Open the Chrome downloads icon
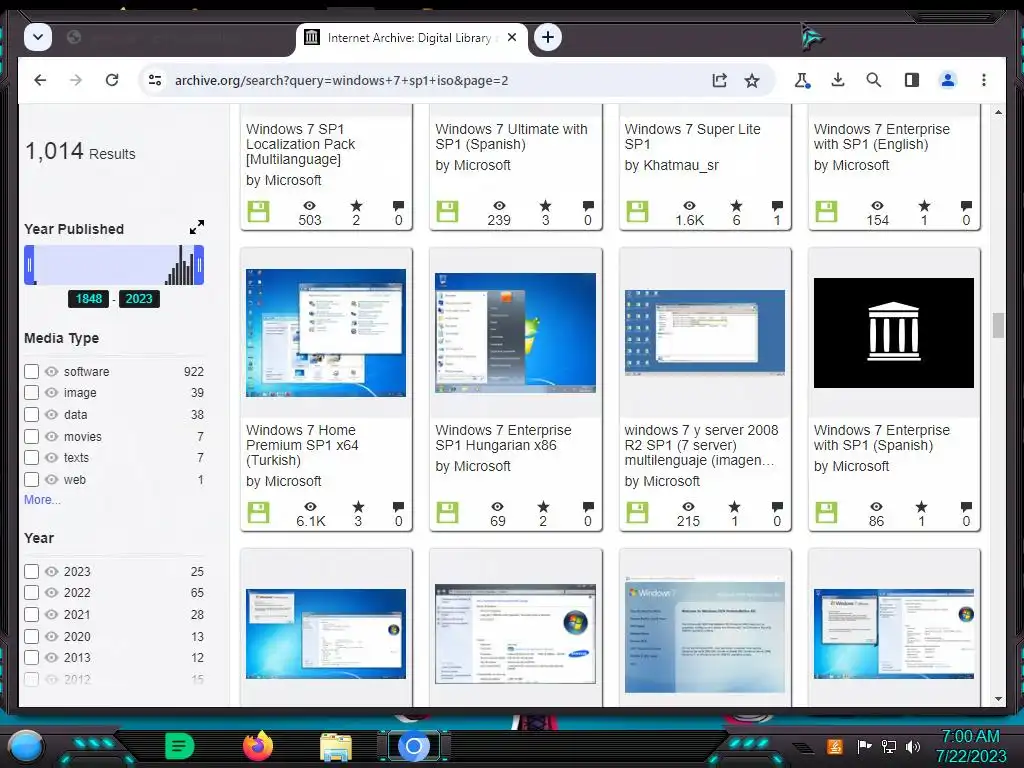1024x768 pixels. (838, 80)
